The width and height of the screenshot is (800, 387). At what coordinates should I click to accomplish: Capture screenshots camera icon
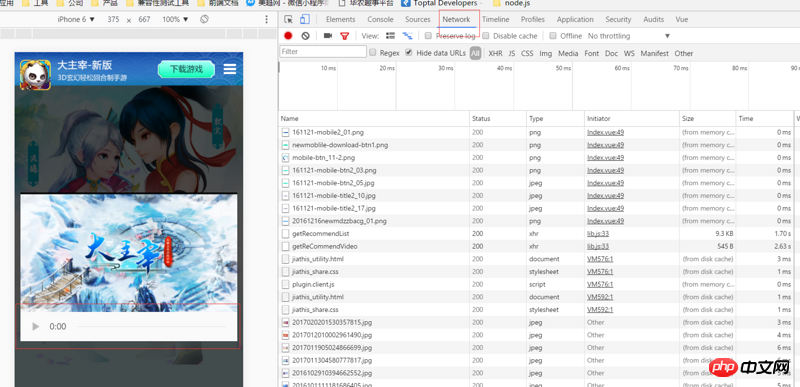coord(328,36)
